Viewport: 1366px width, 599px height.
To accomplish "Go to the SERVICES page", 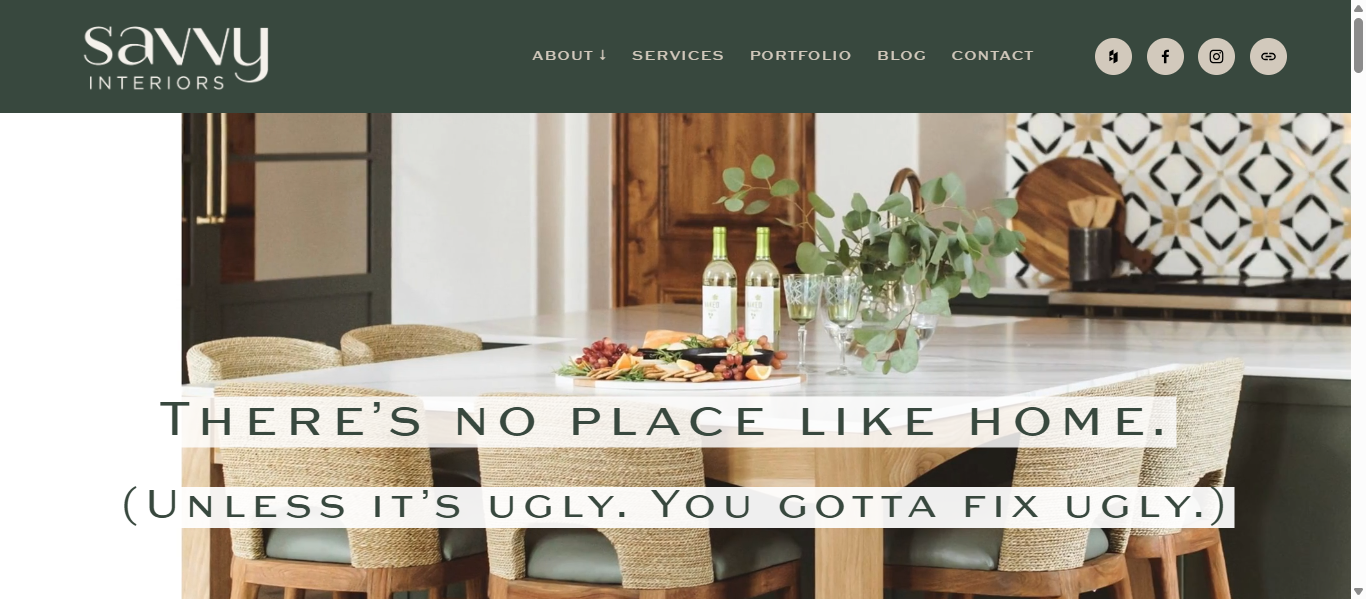I will click(678, 56).
